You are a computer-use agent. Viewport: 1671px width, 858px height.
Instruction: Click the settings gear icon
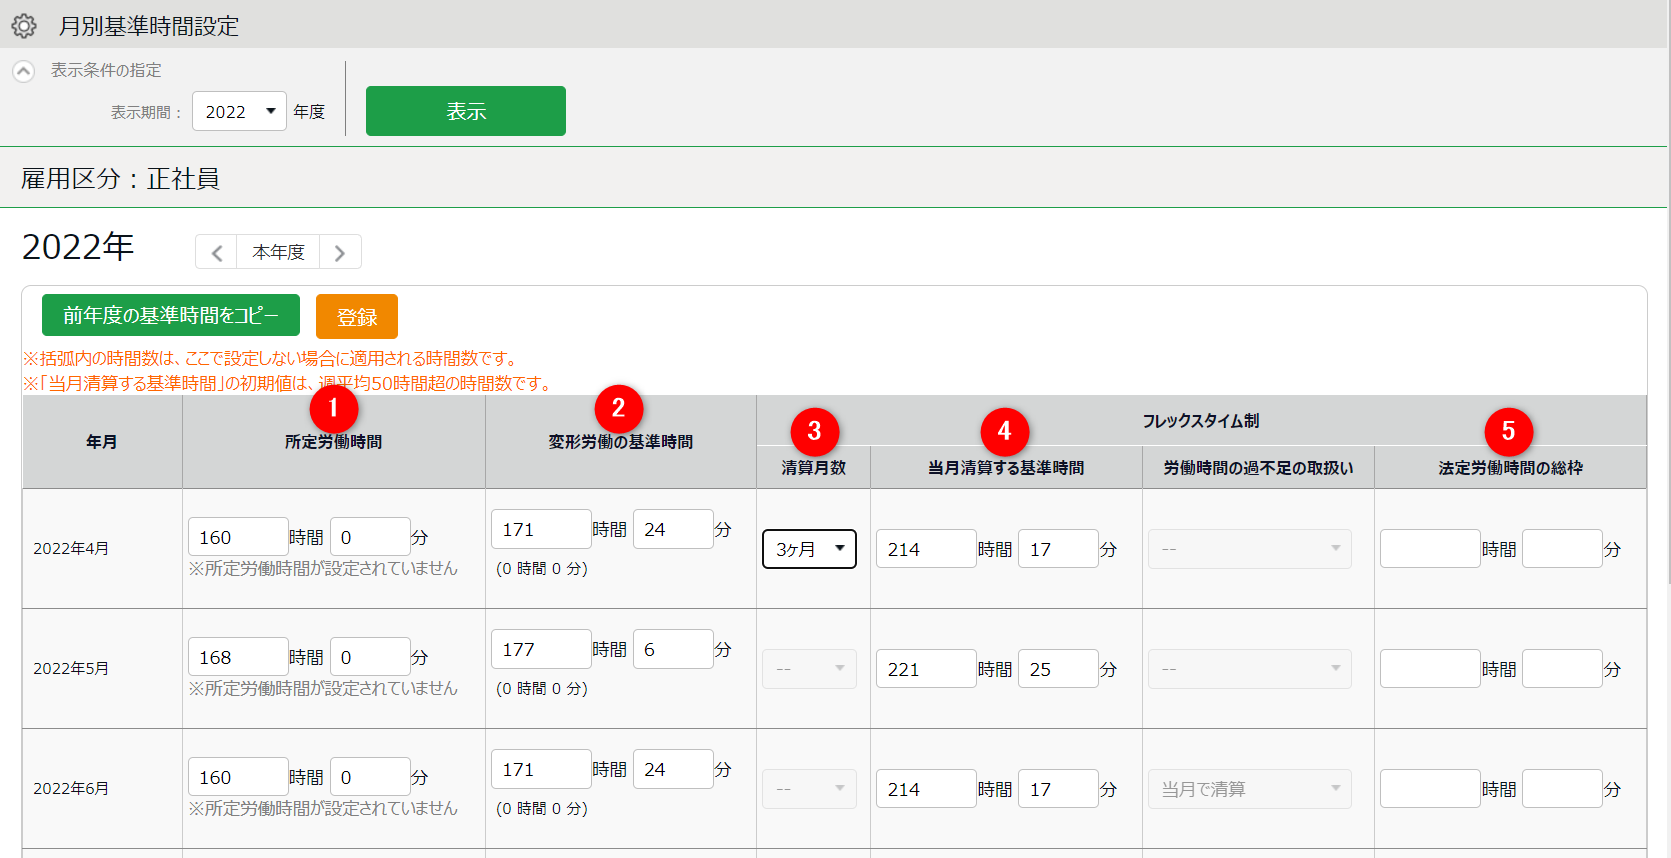pos(24,26)
